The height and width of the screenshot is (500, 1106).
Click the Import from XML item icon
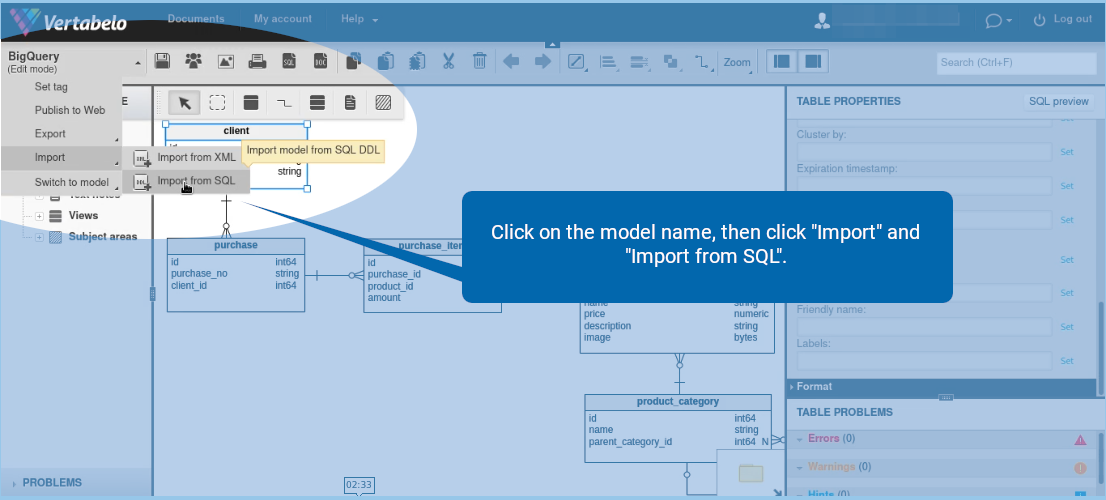(x=142, y=158)
